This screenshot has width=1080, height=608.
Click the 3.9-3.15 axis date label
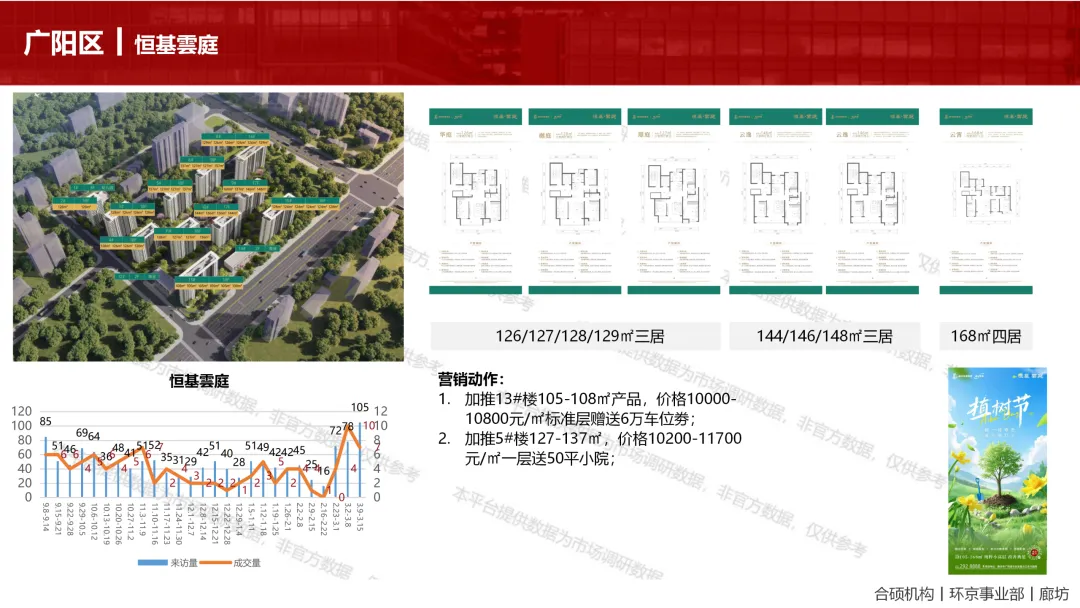pyautogui.click(x=360, y=517)
